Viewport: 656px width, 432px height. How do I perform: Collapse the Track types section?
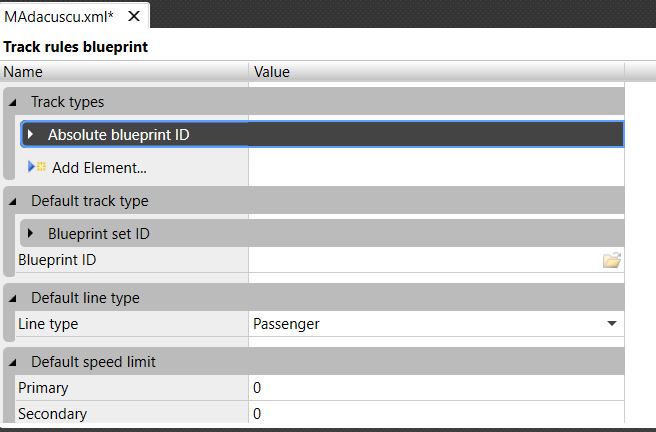click(x=13, y=102)
